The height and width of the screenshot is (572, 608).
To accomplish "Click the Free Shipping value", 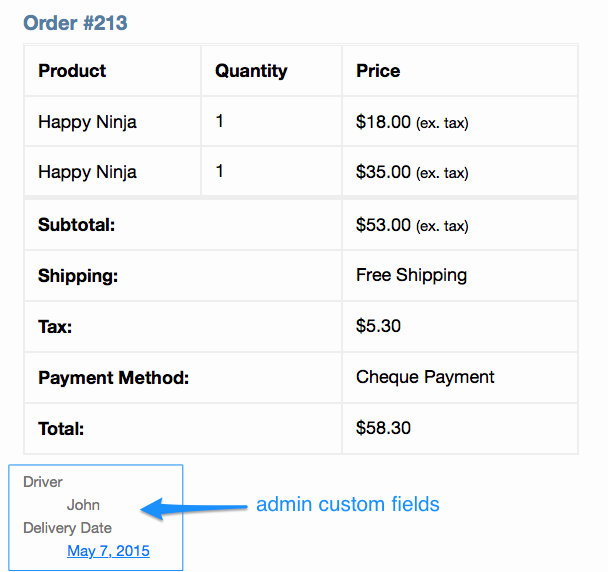I will pos(411,275).
